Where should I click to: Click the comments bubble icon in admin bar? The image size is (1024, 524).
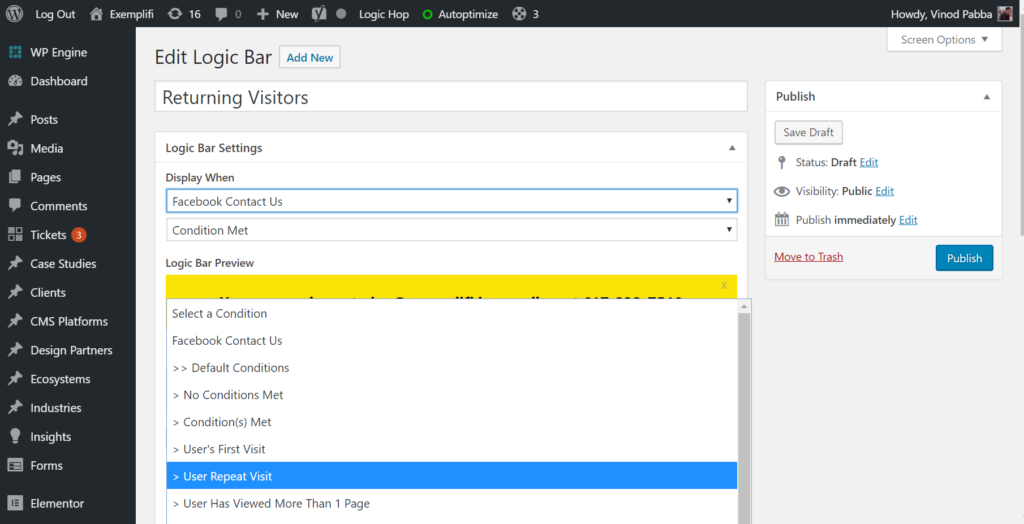[222, 14]
